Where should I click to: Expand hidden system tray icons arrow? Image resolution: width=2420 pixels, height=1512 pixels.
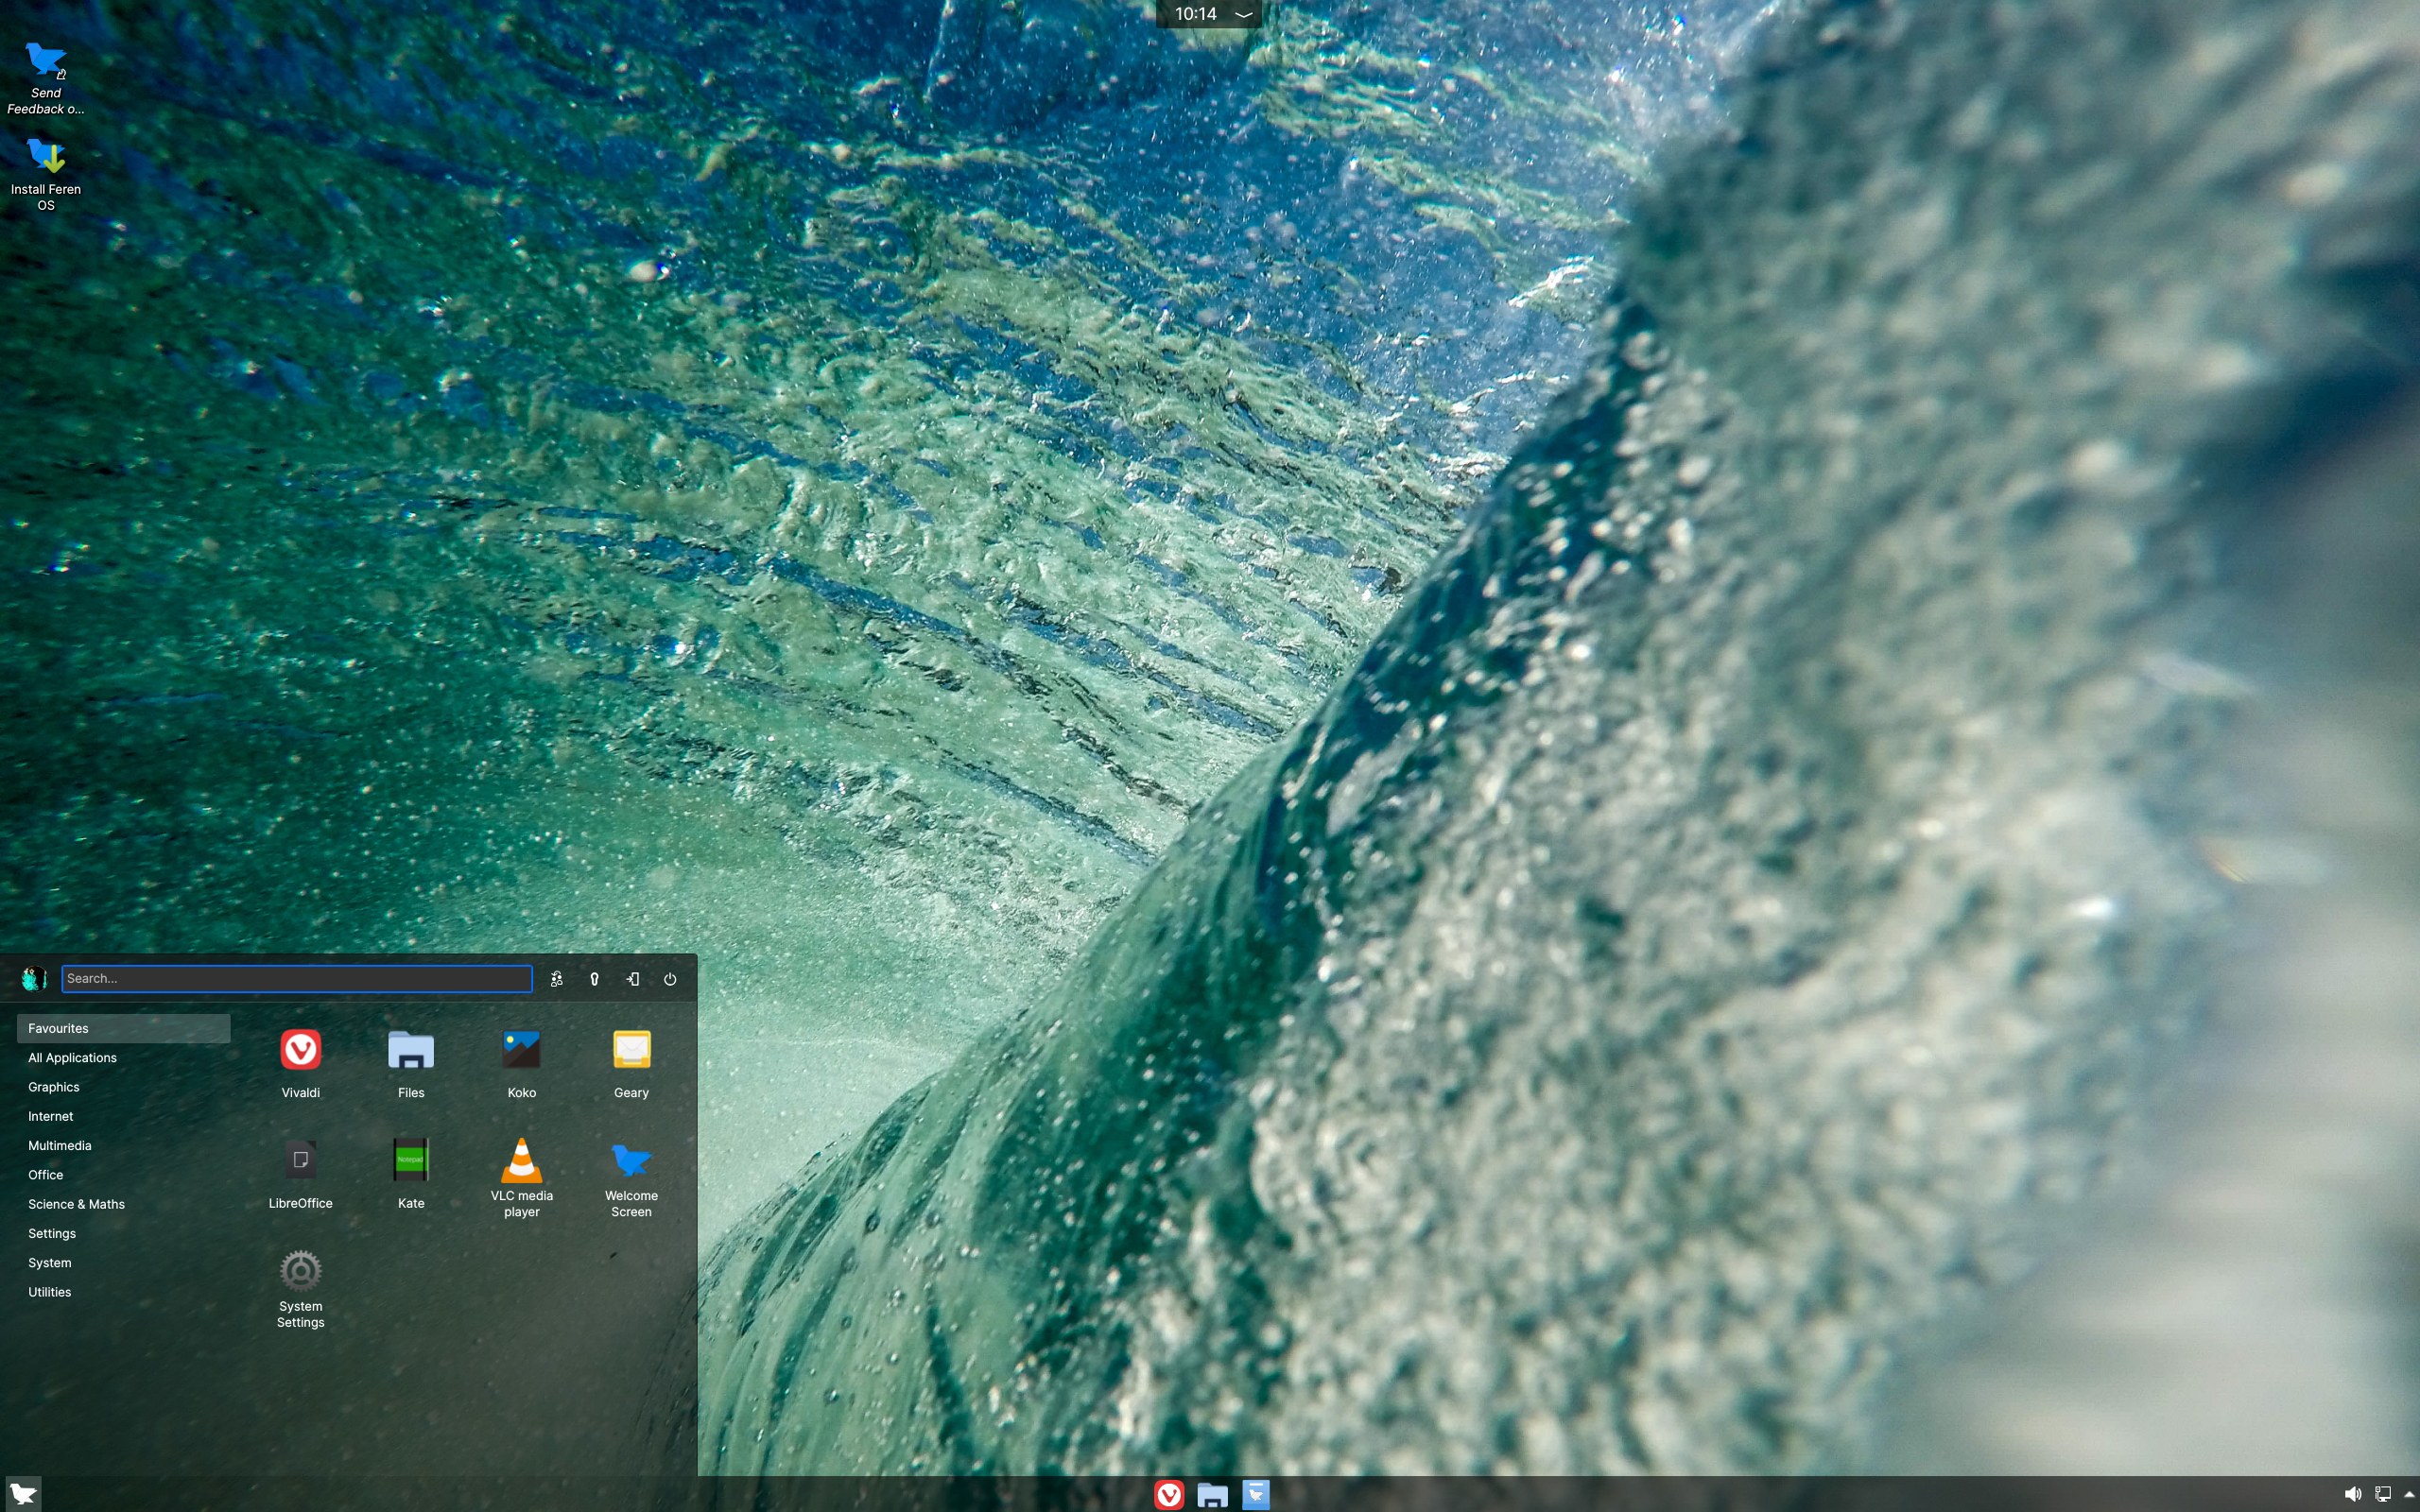pos(2409,1494)
